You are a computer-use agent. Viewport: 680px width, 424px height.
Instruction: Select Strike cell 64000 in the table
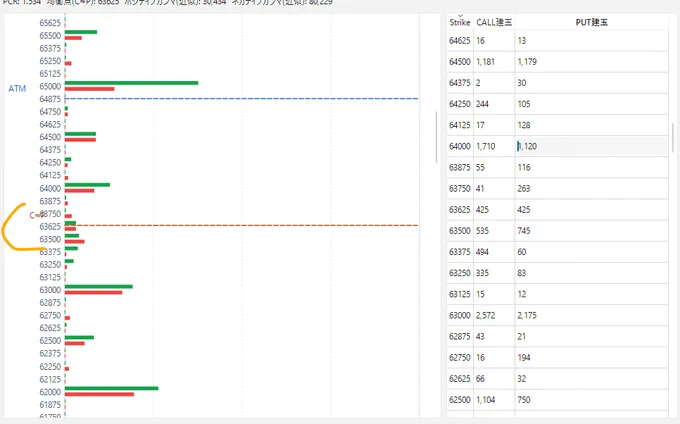tap(460, 147)
